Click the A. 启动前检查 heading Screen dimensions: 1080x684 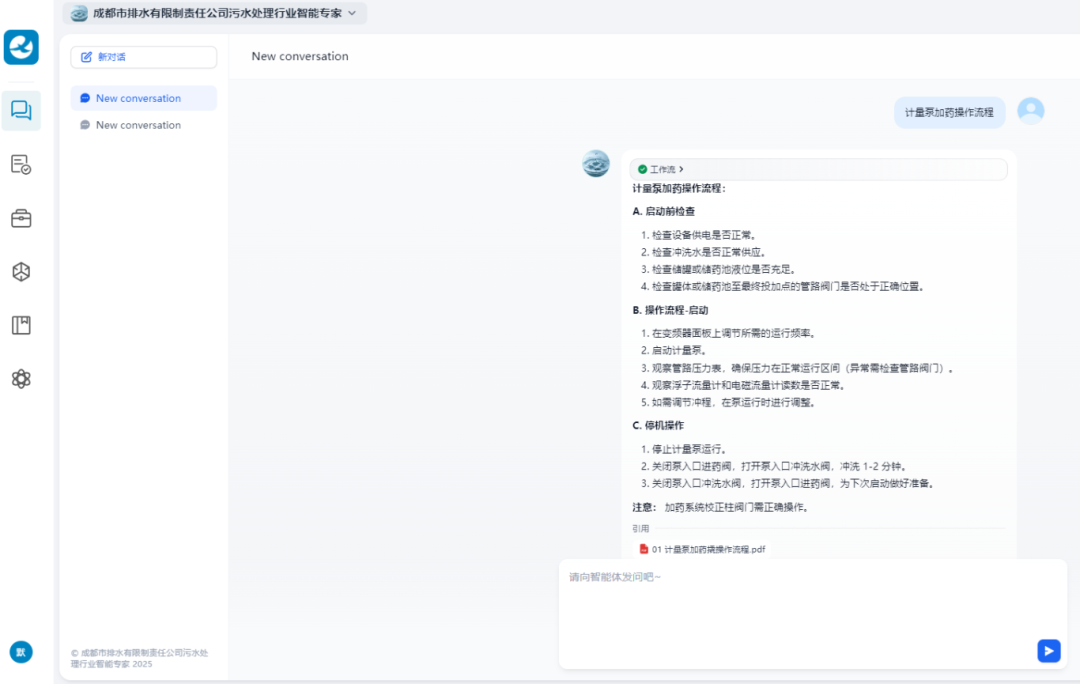[x=663, y=211]
